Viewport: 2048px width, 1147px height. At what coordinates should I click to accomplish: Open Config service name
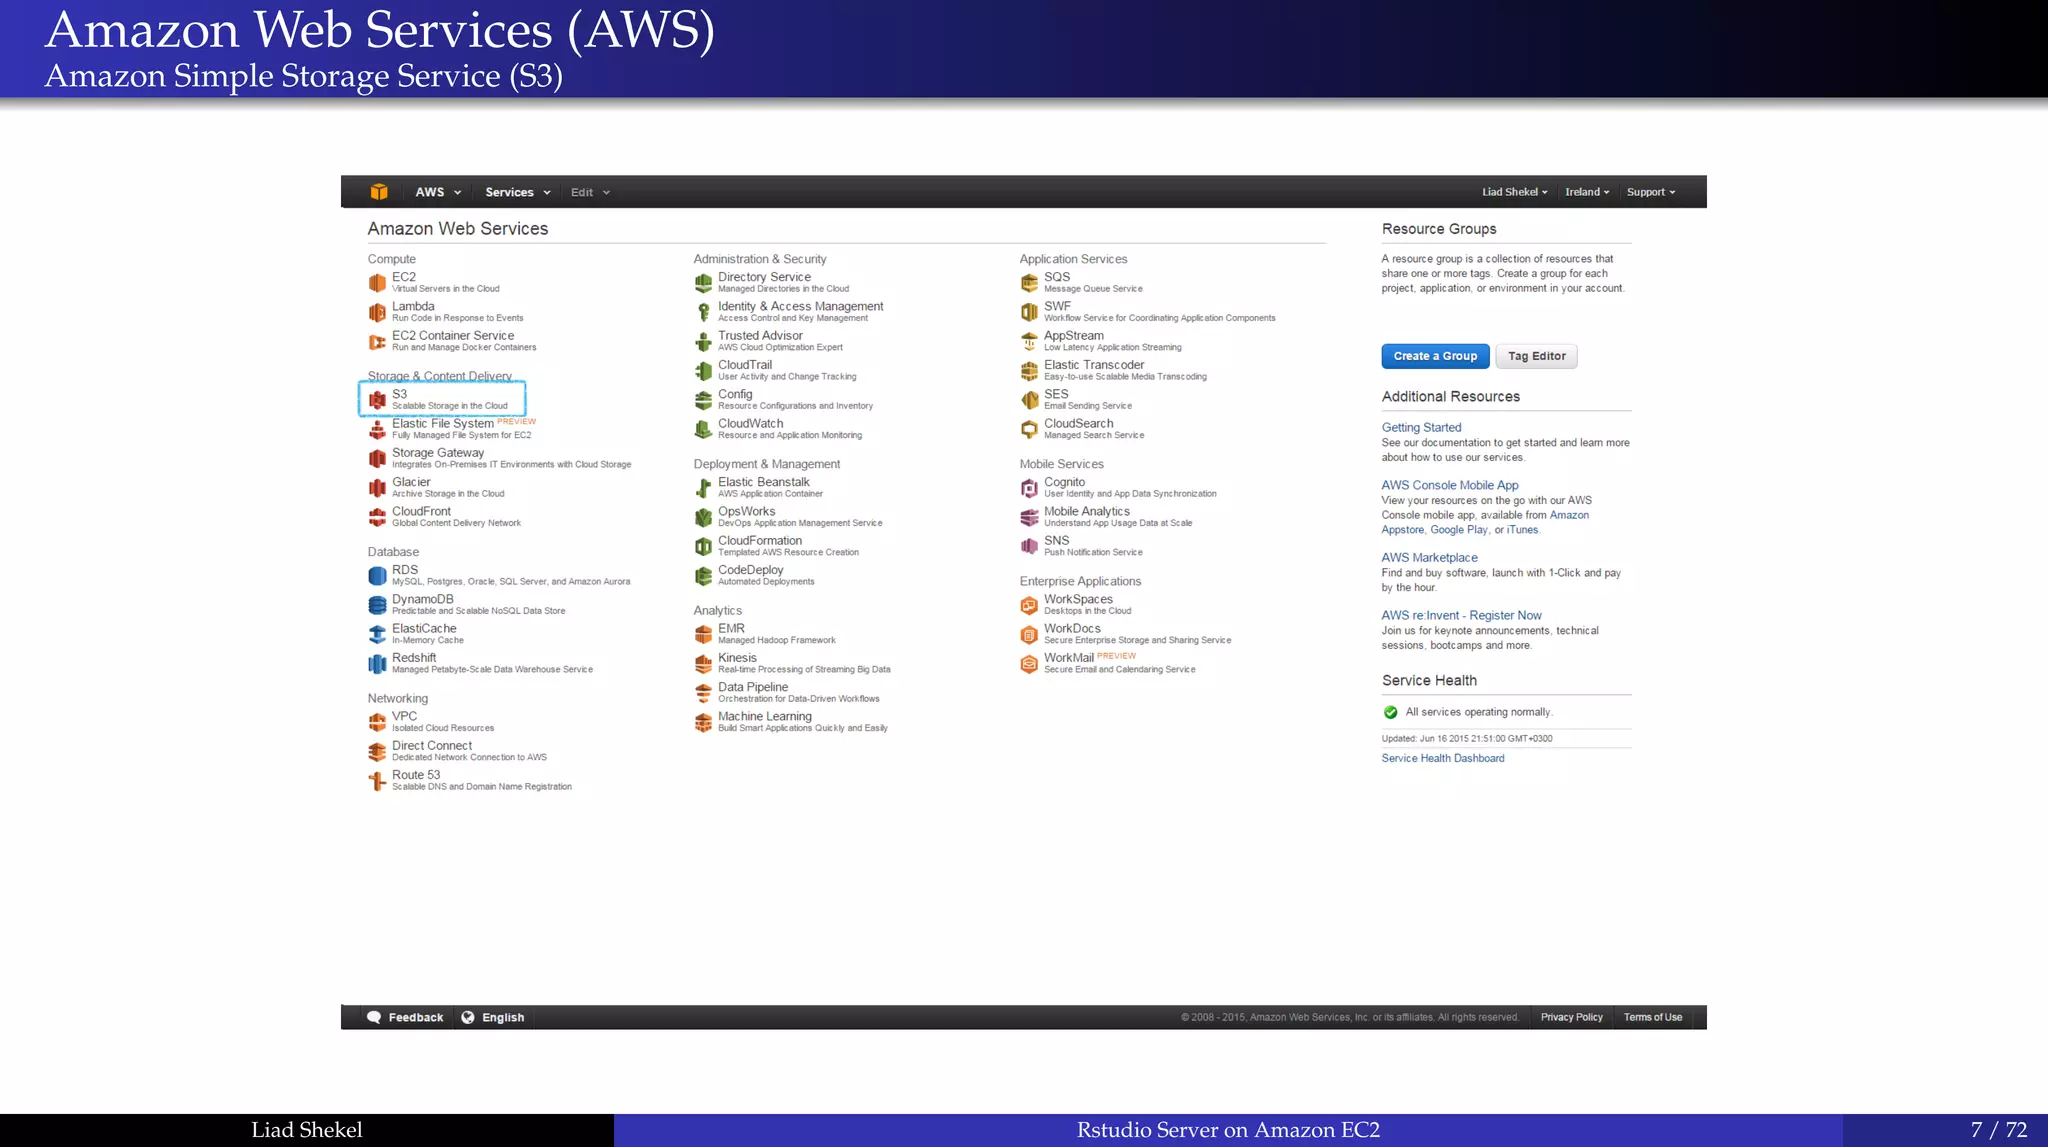[x=735, y=394]
